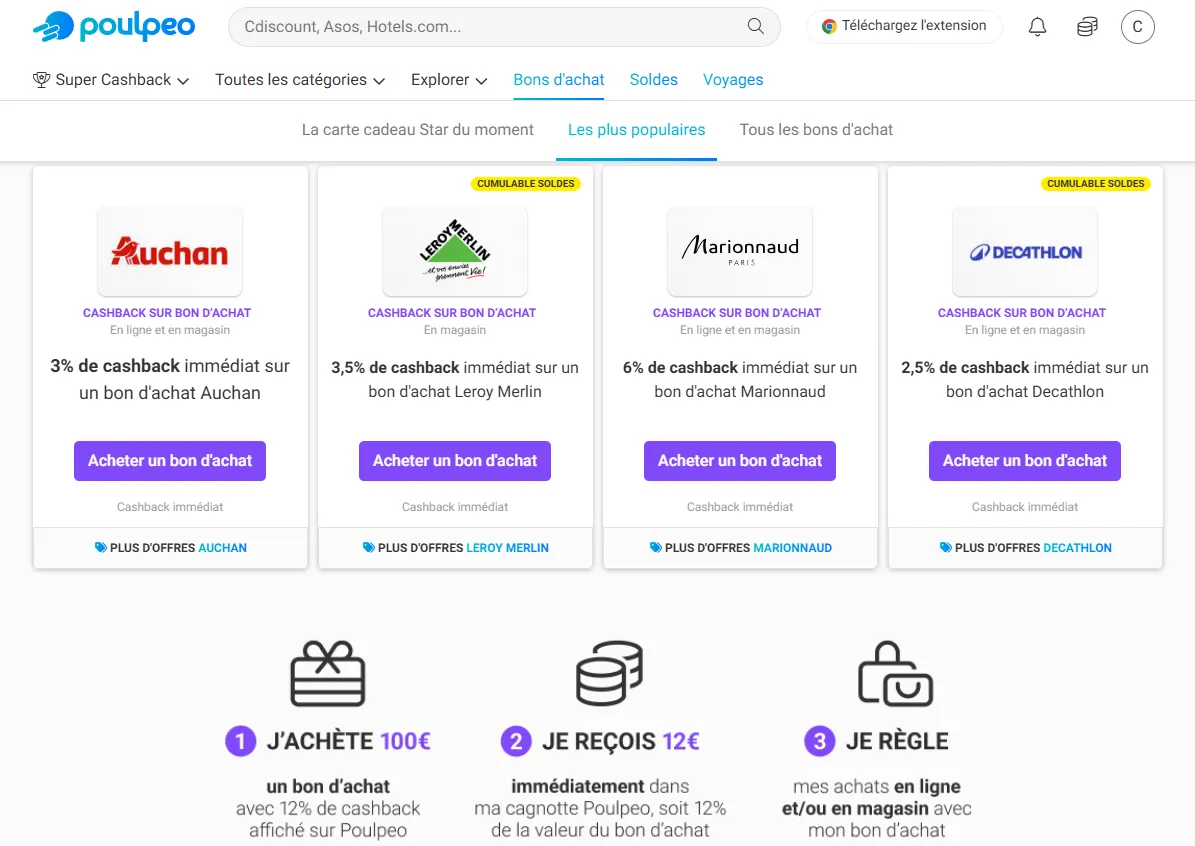Image resolution: width=1195 pixels, height=846 pixels.
Task: Buy a Decathlon bon d'achat
Action: [1025, 460]
